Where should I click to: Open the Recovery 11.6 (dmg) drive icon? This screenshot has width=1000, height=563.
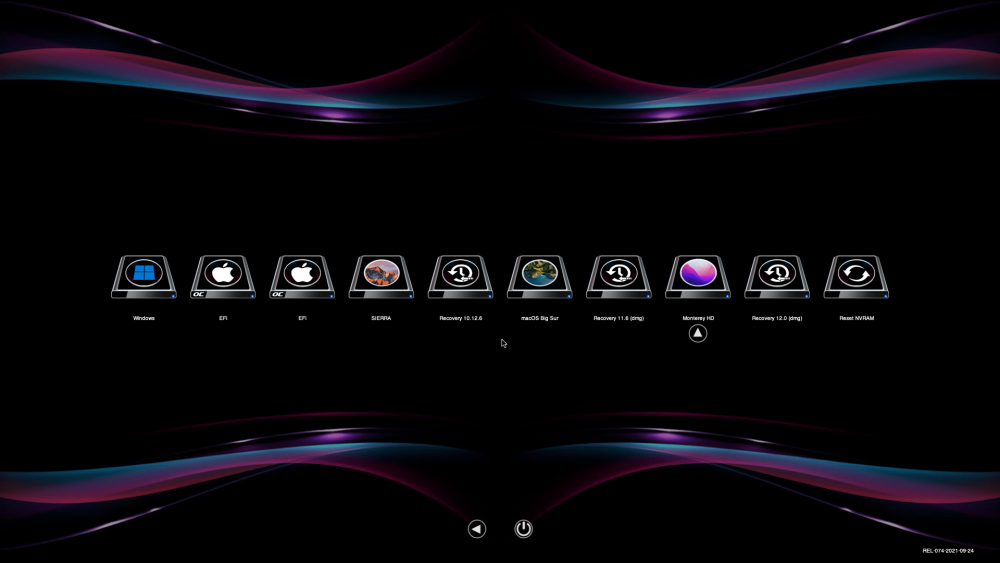(x=619, y=277)
